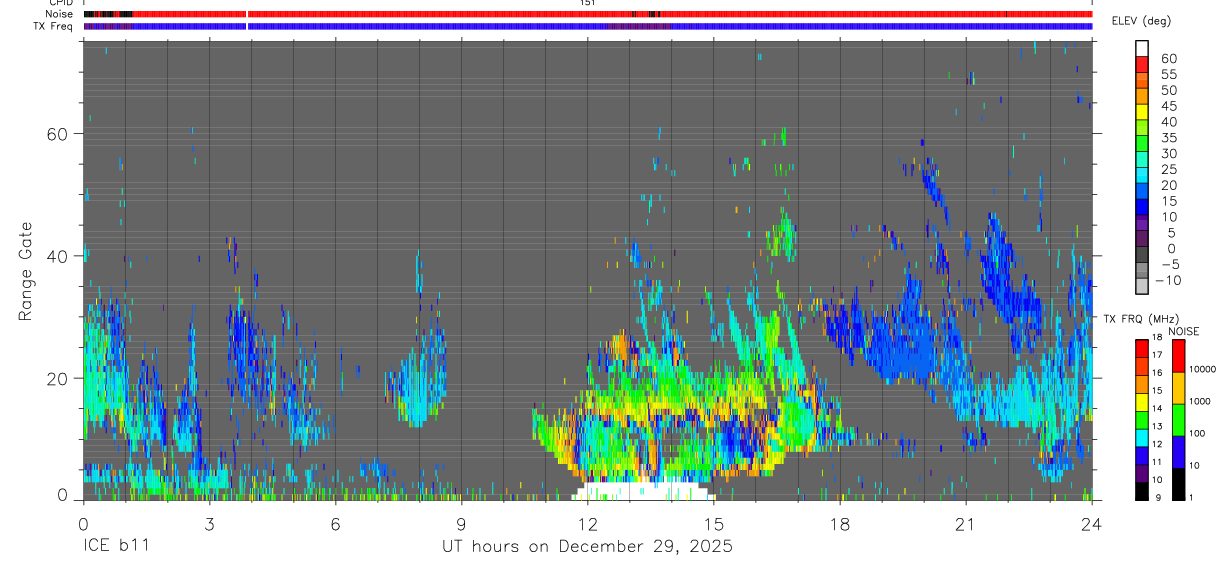Click x-axis tick label '6'
Viewport: 1228px width, 567px height.
coord(335,524)
